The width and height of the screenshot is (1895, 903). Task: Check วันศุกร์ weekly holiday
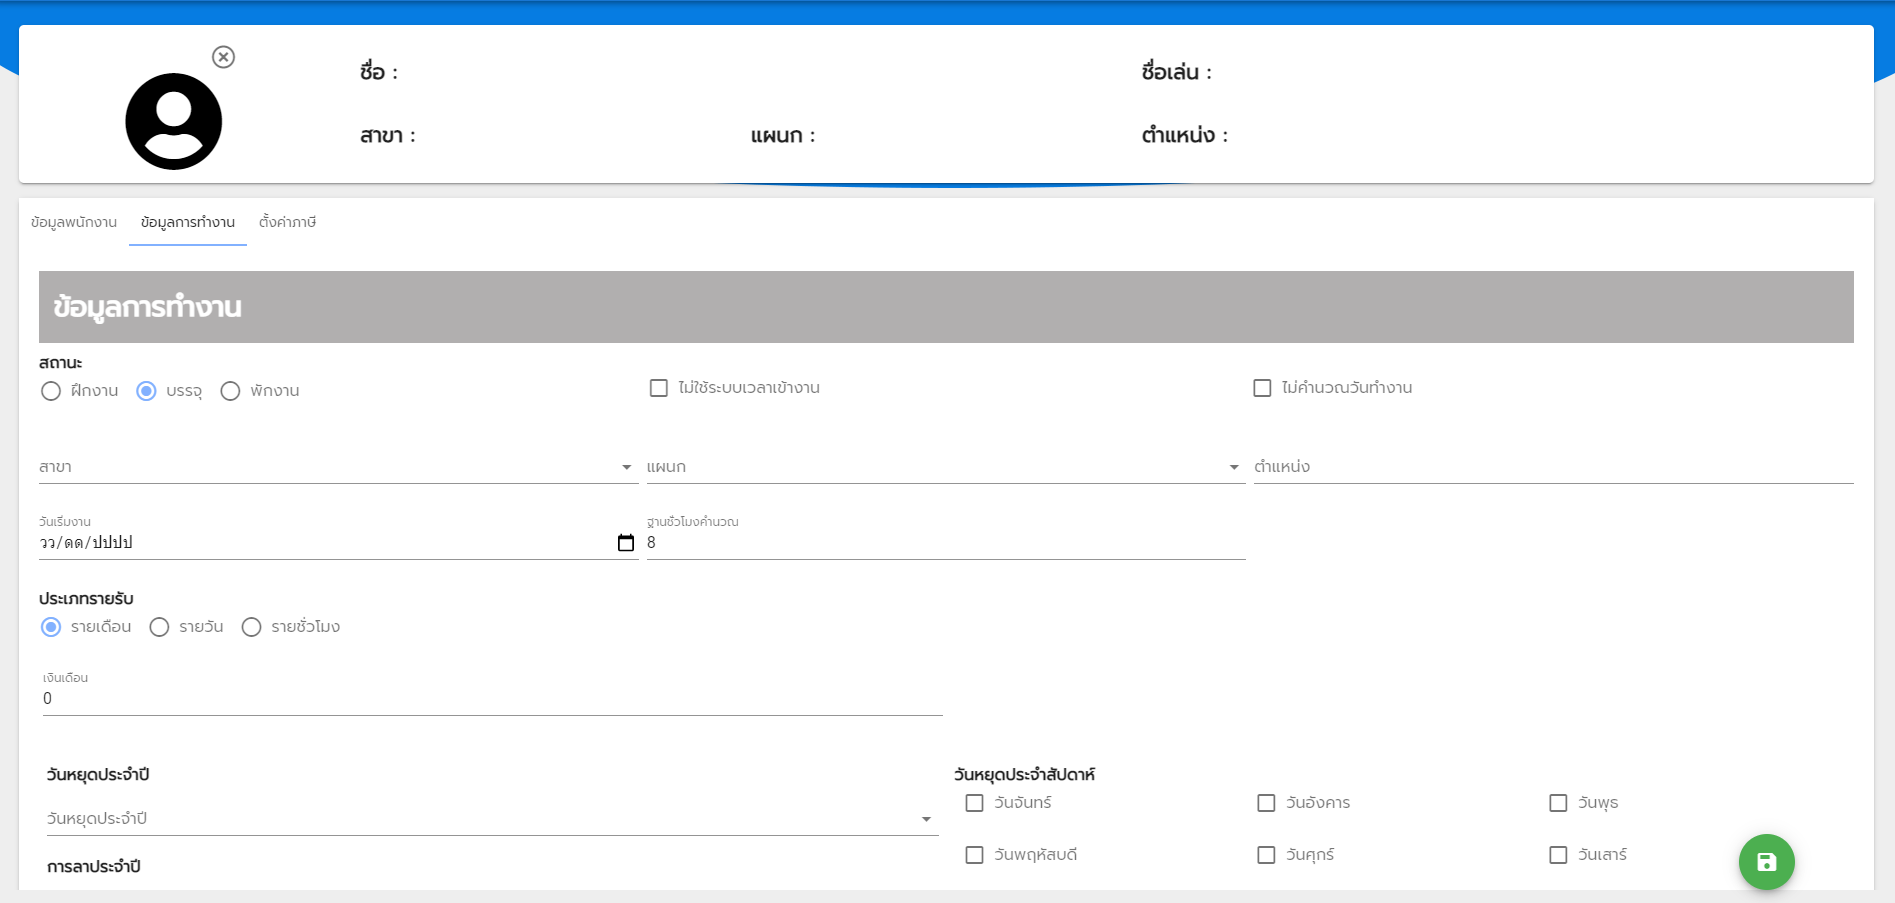point(1267,855)
